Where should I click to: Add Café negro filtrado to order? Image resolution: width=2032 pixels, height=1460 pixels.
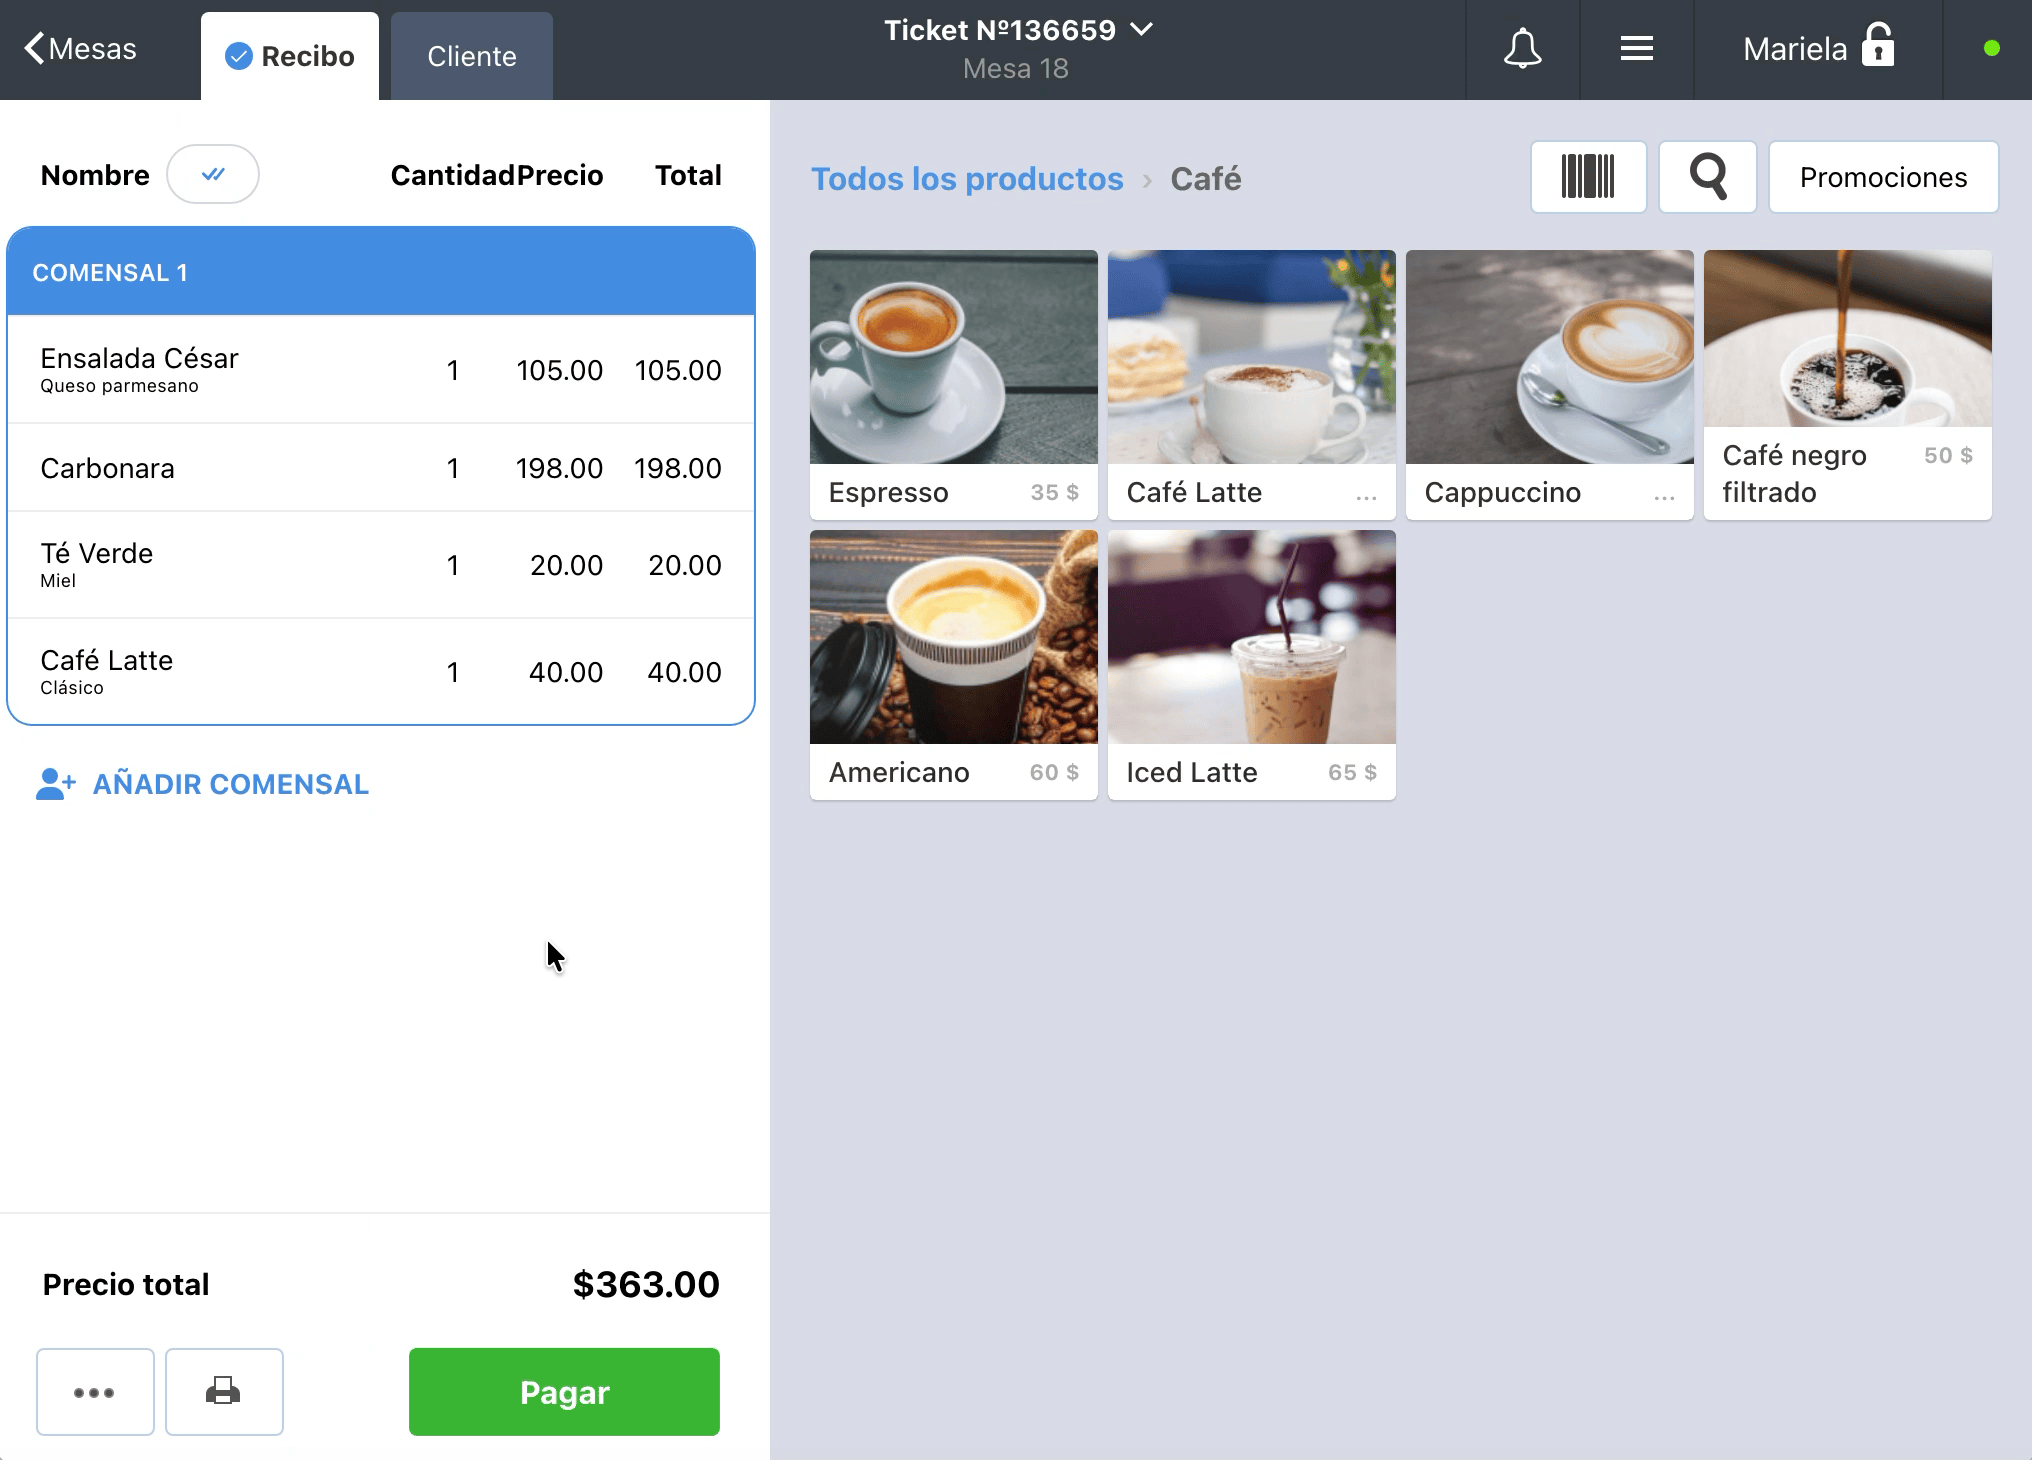[x=1848, y=385]
